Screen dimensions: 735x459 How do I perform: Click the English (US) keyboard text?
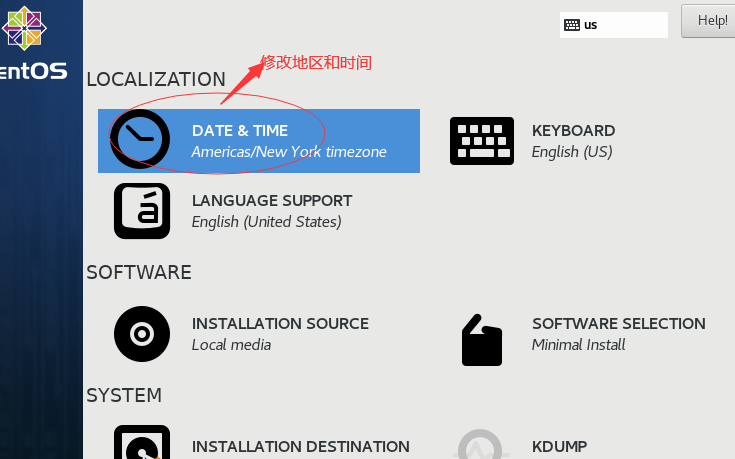click(x=572, y=152)
